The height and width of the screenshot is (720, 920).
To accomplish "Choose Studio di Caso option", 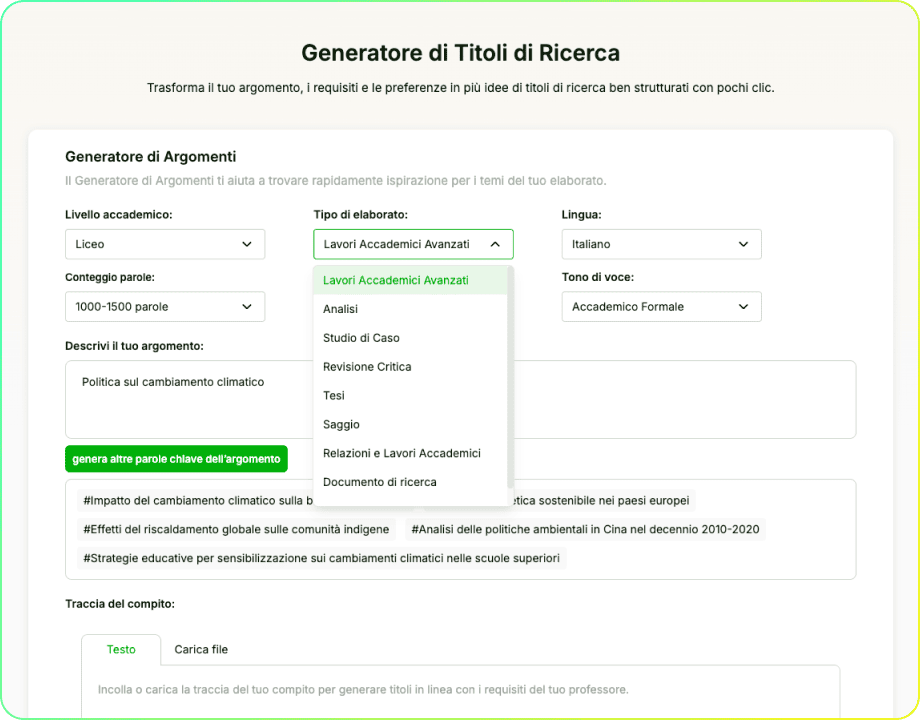I will pyautogui.click(x=410, y=337).
